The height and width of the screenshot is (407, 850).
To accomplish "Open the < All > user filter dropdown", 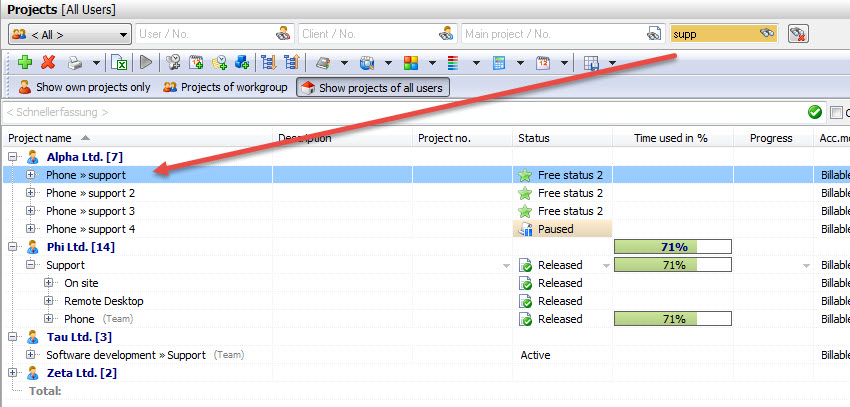I will pyautogui.click(x=69, y=34).
